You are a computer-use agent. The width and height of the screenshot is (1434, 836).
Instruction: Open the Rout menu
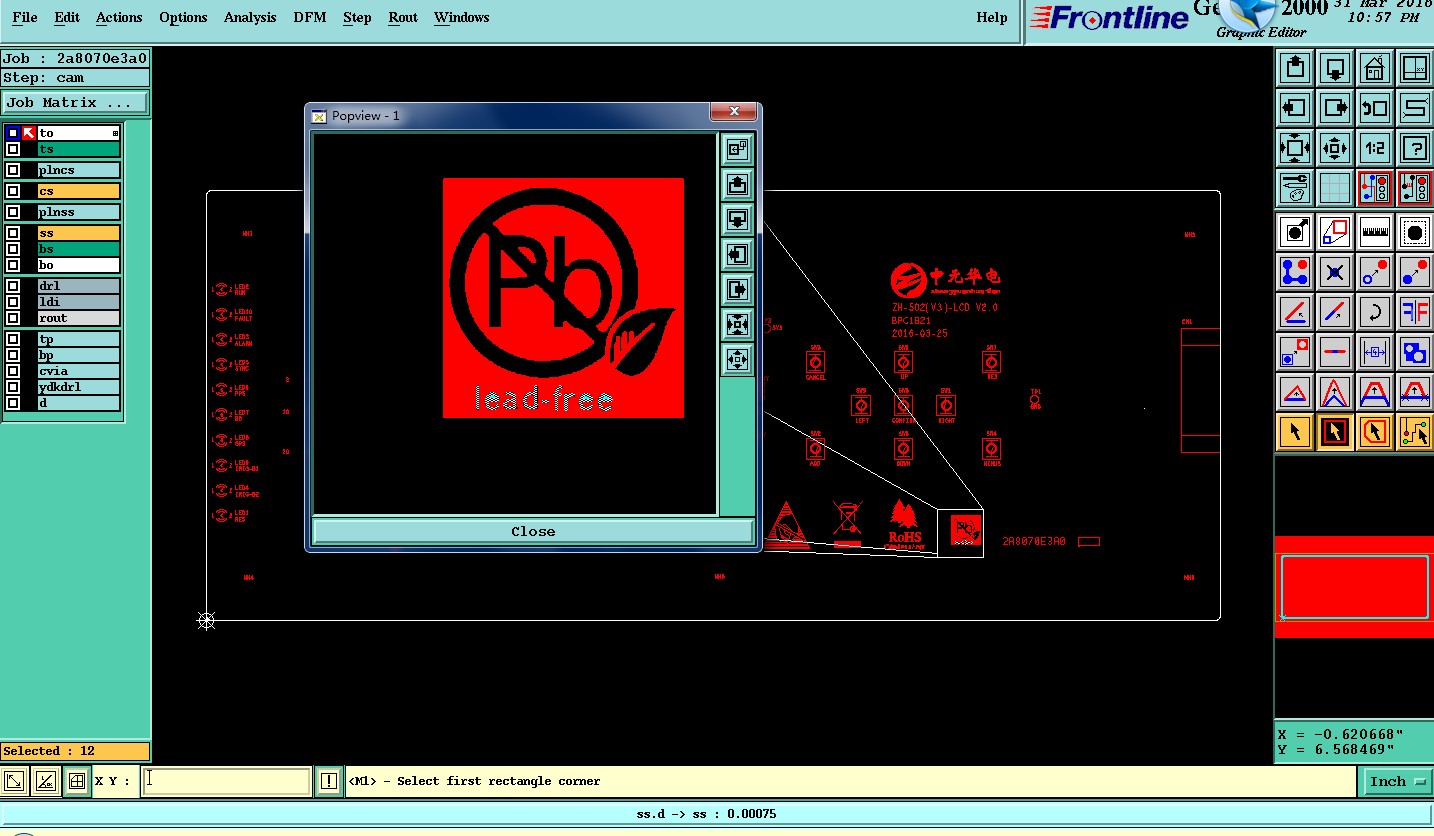click(x=403, y=17)
